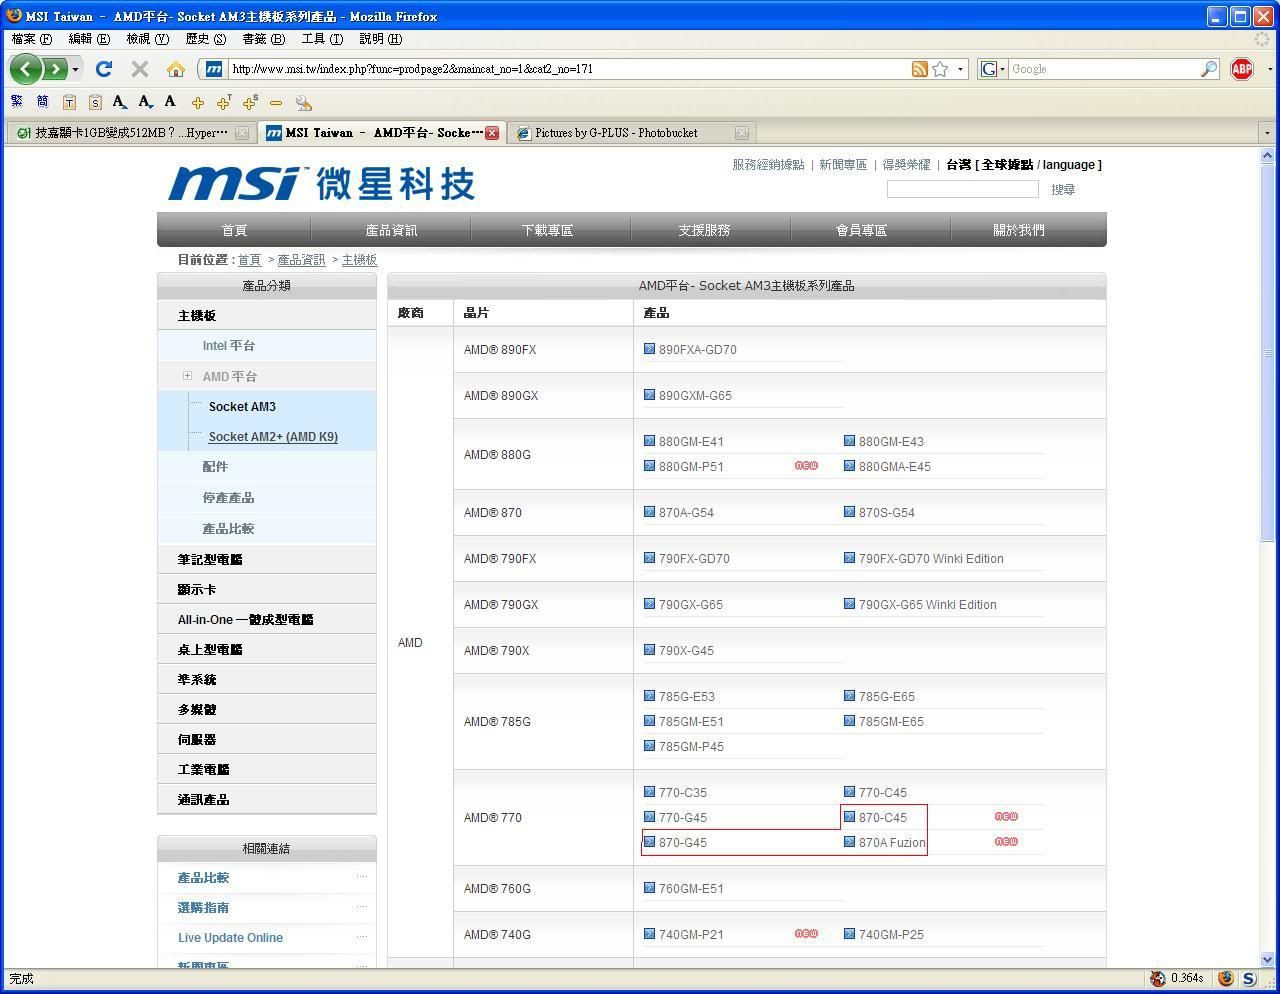Open the back/forward history dropdown arrow
This screenshot has height=994, width=1280.
tap(75, 69)
